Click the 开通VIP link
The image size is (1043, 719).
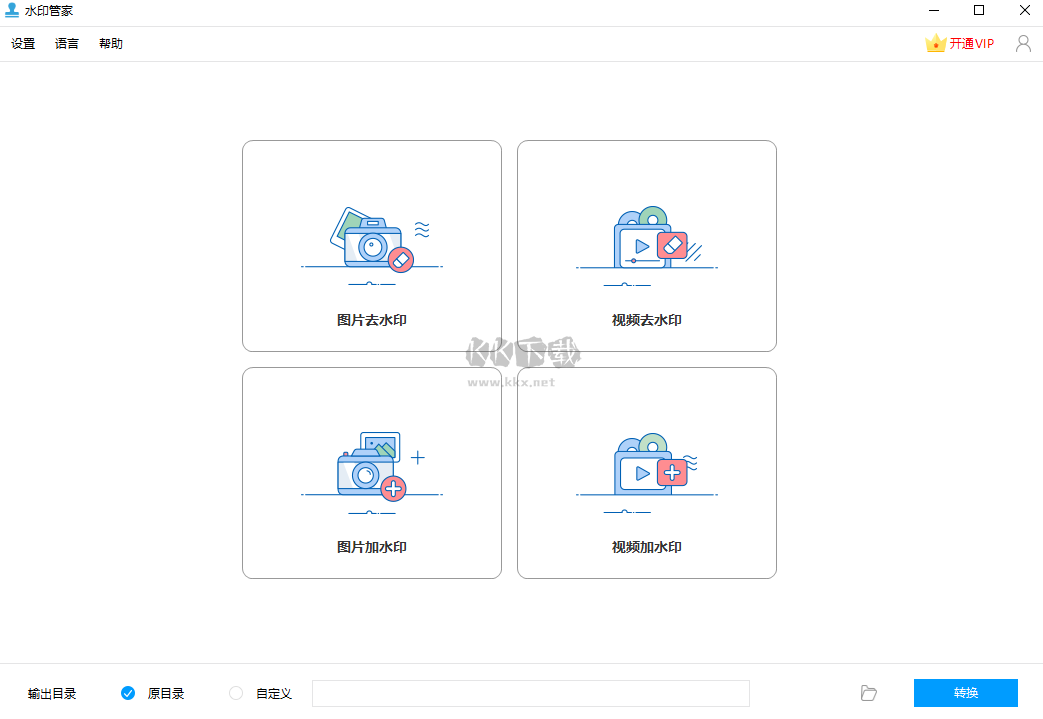971,43
